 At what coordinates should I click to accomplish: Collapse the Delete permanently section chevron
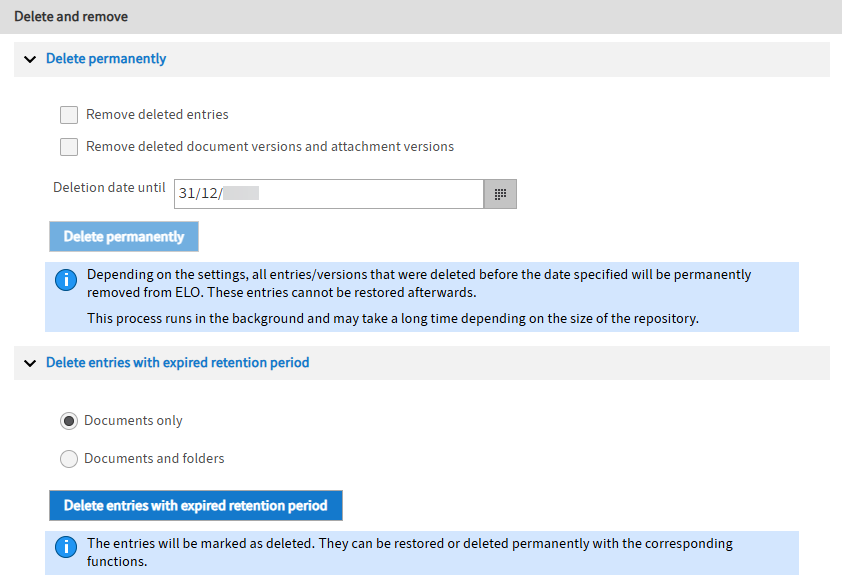29,59
